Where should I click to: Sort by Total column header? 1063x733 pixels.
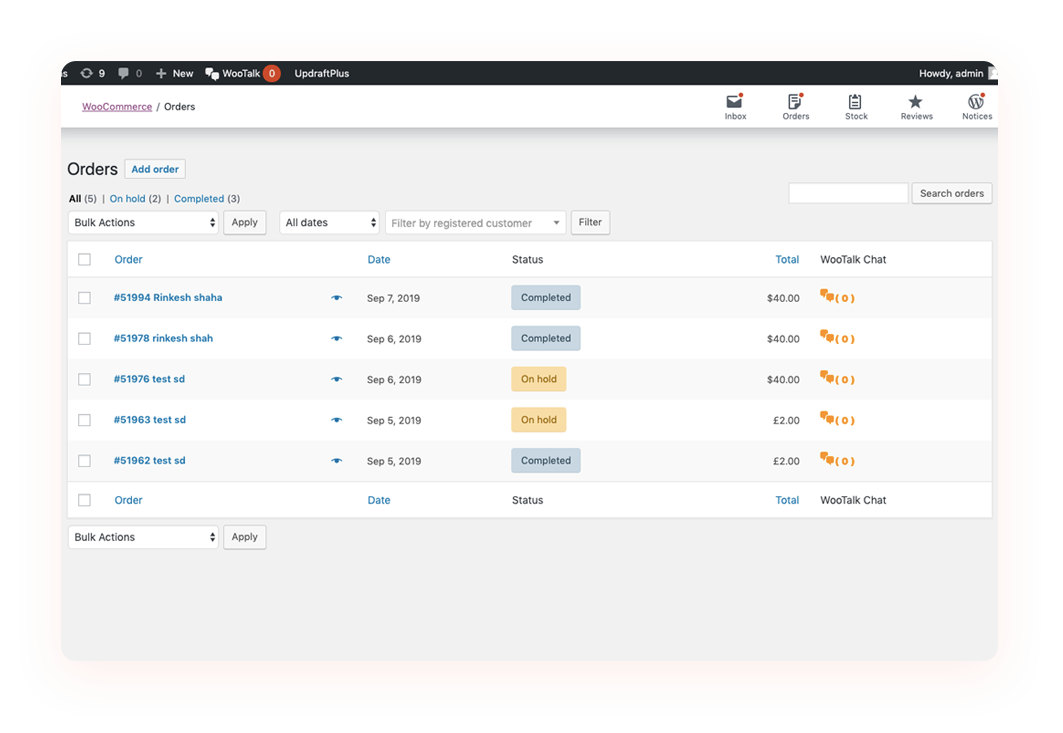click(x=787, y=259)
